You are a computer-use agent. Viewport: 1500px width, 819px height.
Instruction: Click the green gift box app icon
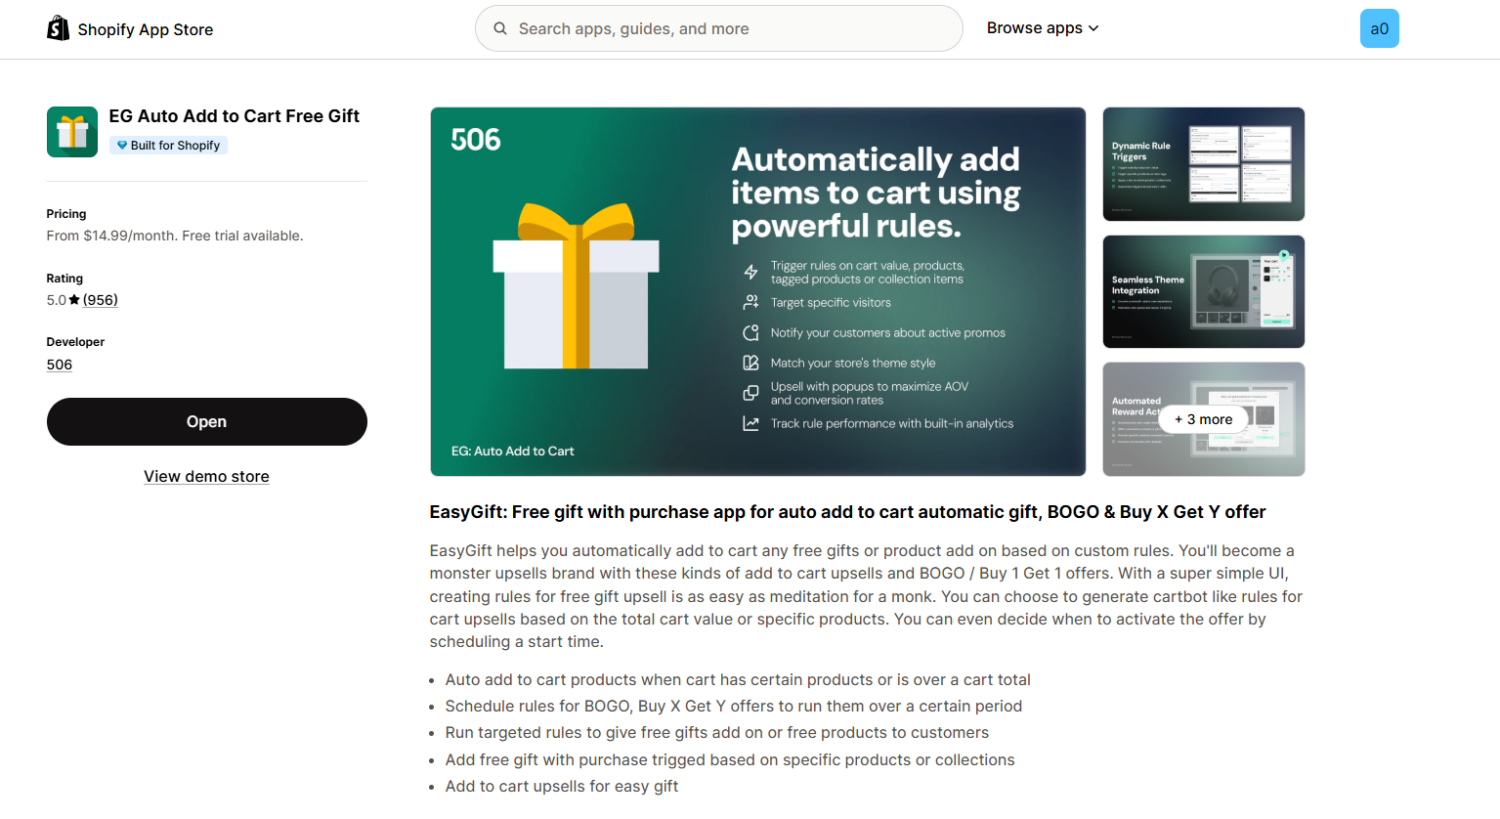click(x=71, y=131)
